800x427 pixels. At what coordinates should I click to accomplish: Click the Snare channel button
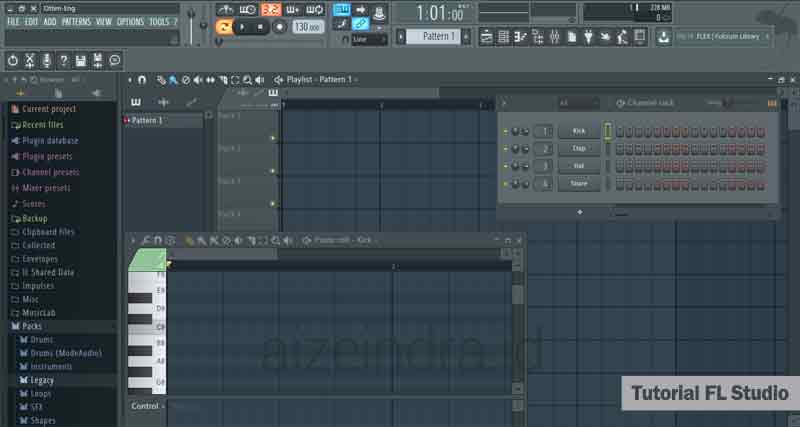coord(579,183)
